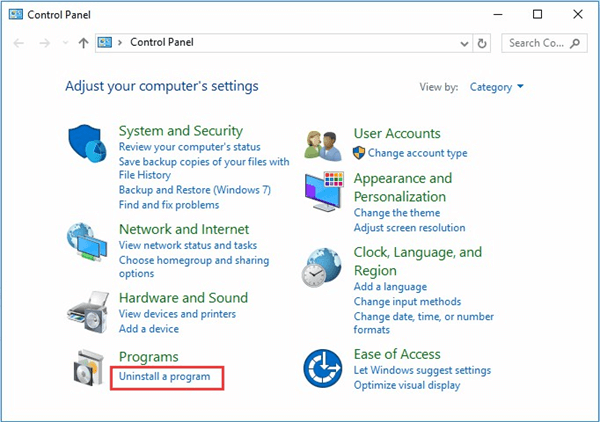The width and height of the screenshot is (600, 422).
Task: Open View network status and tasks
Action: click(188, 245)
